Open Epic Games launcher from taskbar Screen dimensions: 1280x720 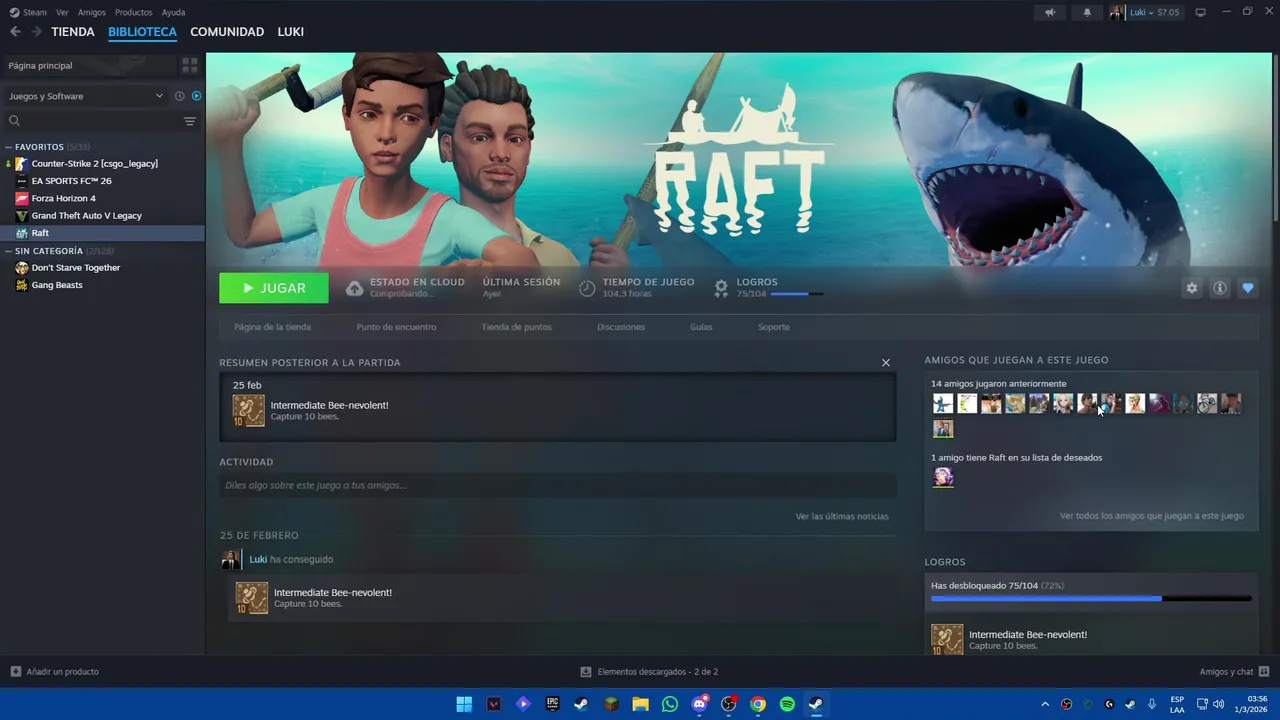pos(552,704)
